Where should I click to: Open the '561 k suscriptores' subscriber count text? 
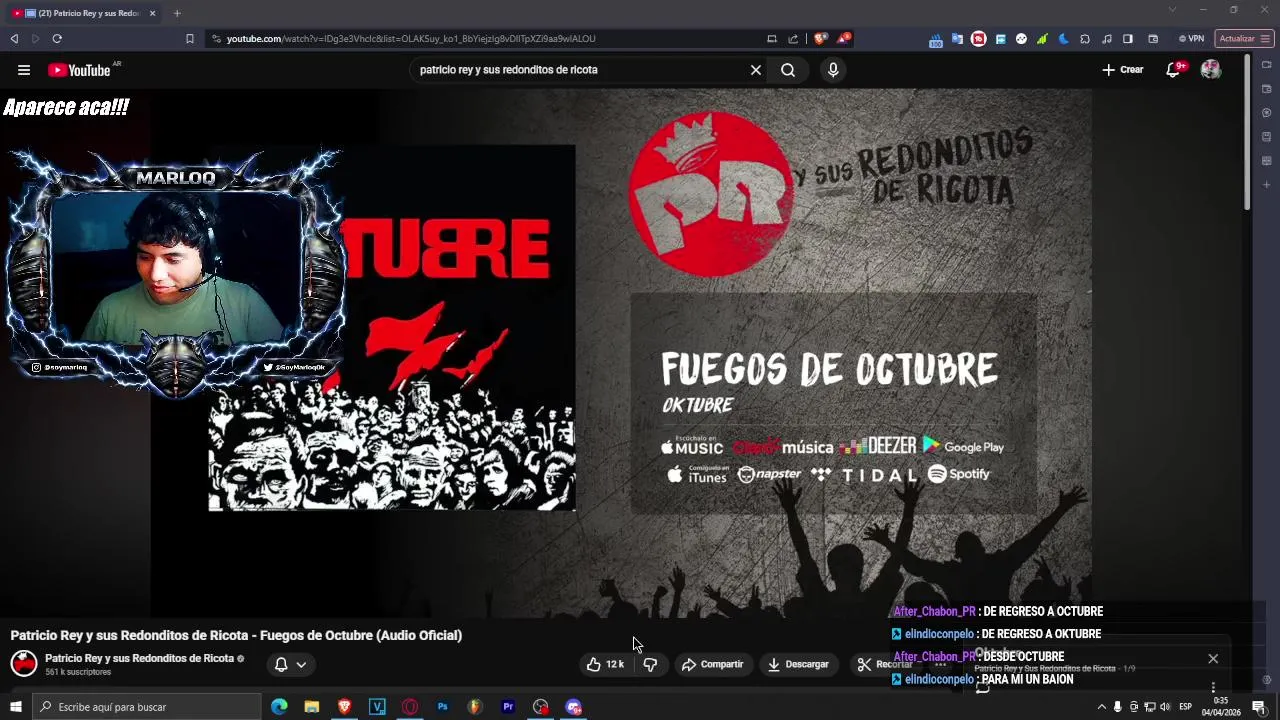(x=78, y=672)
